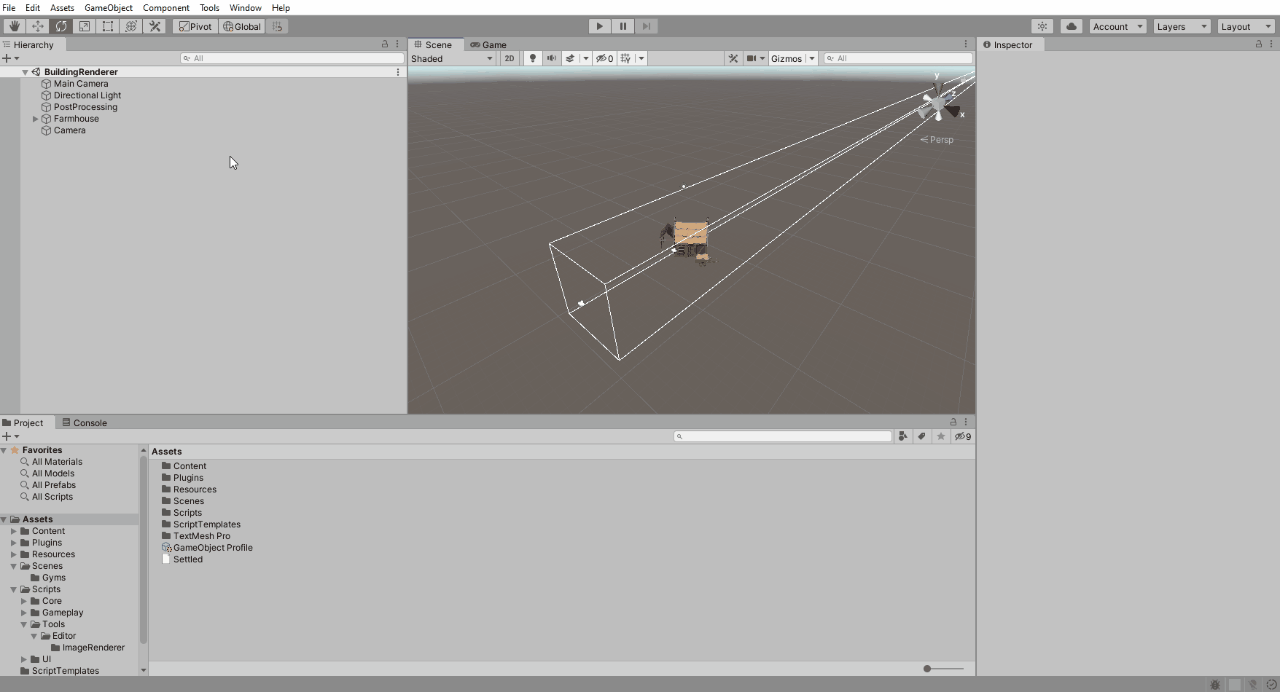Open the Window menu
Screen dimensions: 1280x692
click(x=245, y=8)
